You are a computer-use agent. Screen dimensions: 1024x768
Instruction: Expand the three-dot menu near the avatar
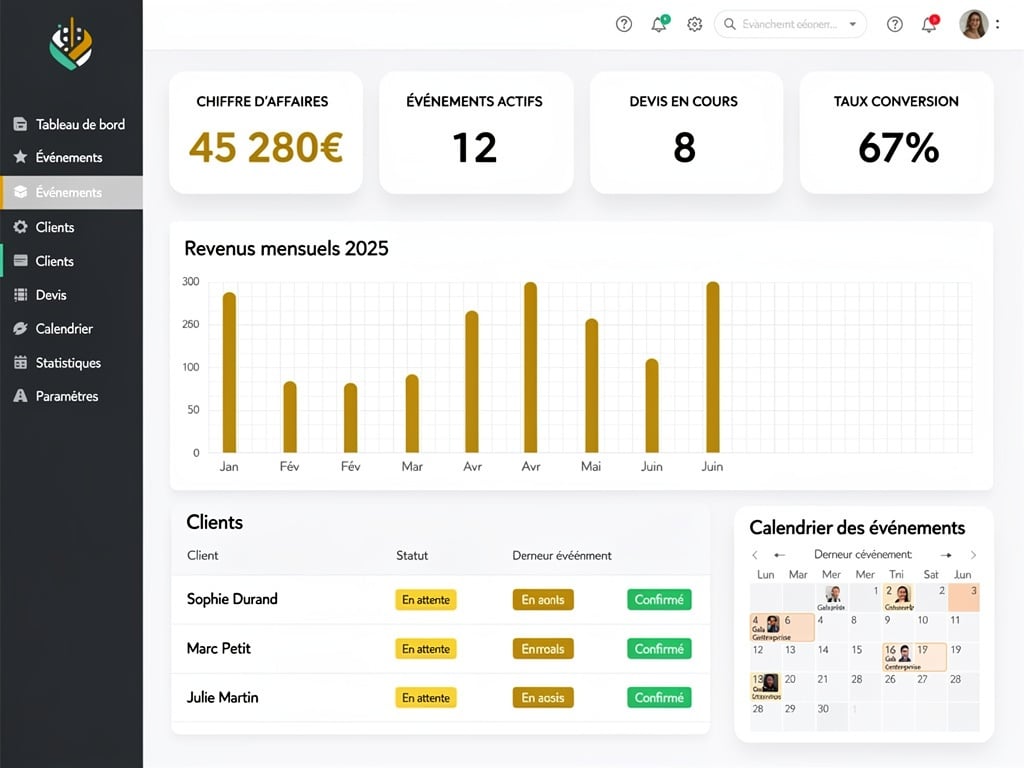coord(998,23)
